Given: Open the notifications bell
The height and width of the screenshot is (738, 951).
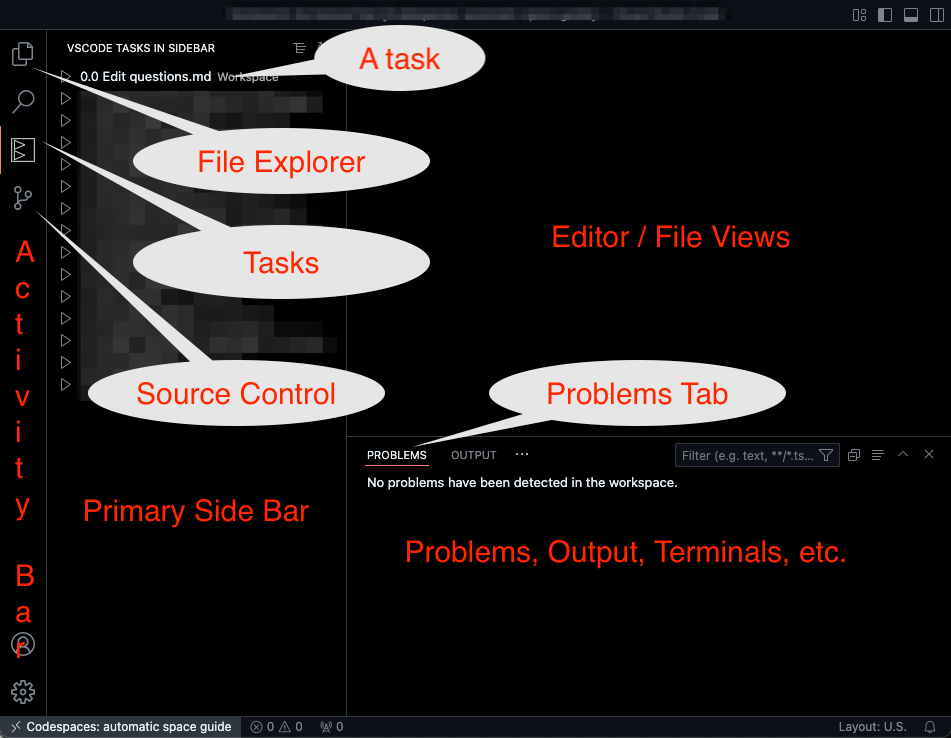Looking at the screenshot, I should pos(930,727).
